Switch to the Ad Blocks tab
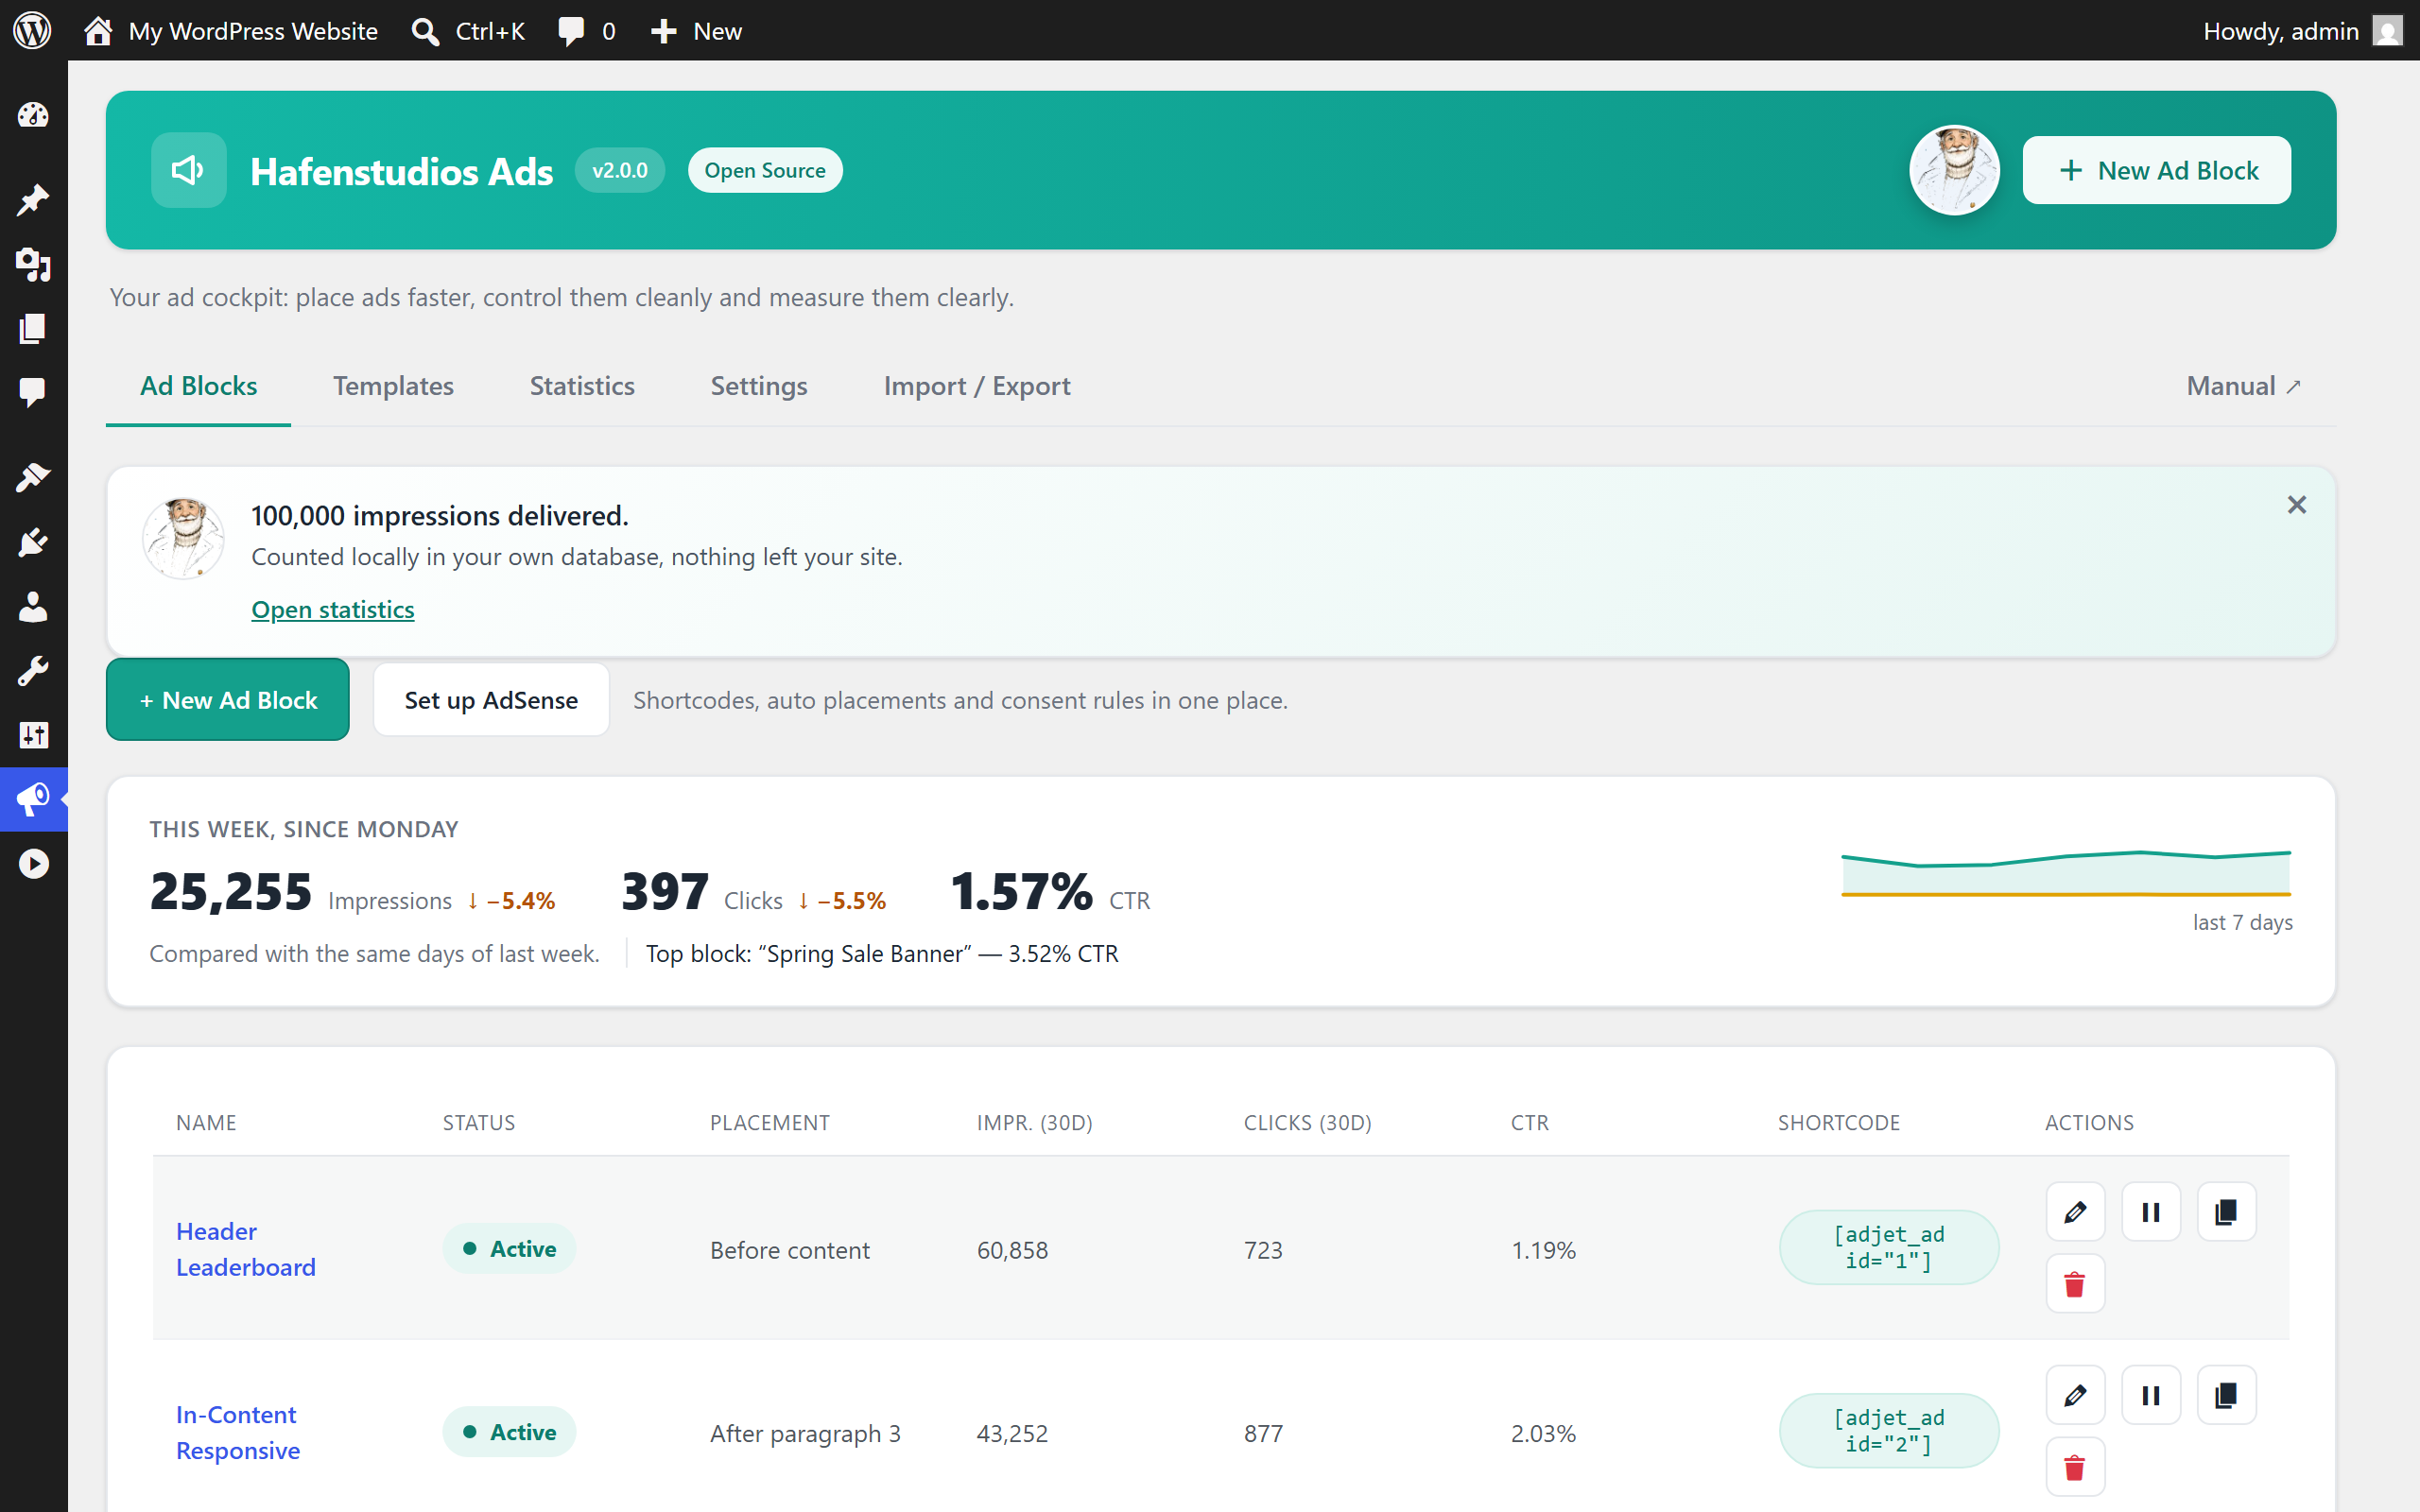Viewport: 2420px width, 1512px height. click(198, 386)
